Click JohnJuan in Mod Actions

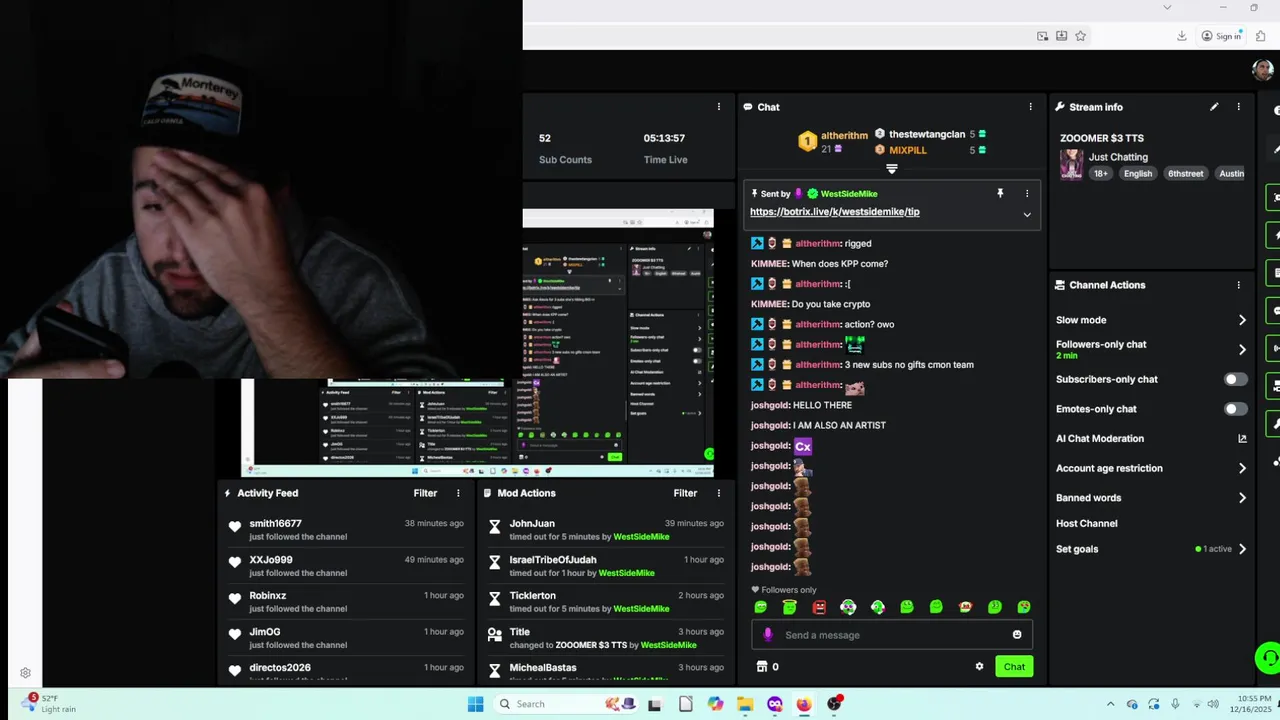click(x=532, y=524)
